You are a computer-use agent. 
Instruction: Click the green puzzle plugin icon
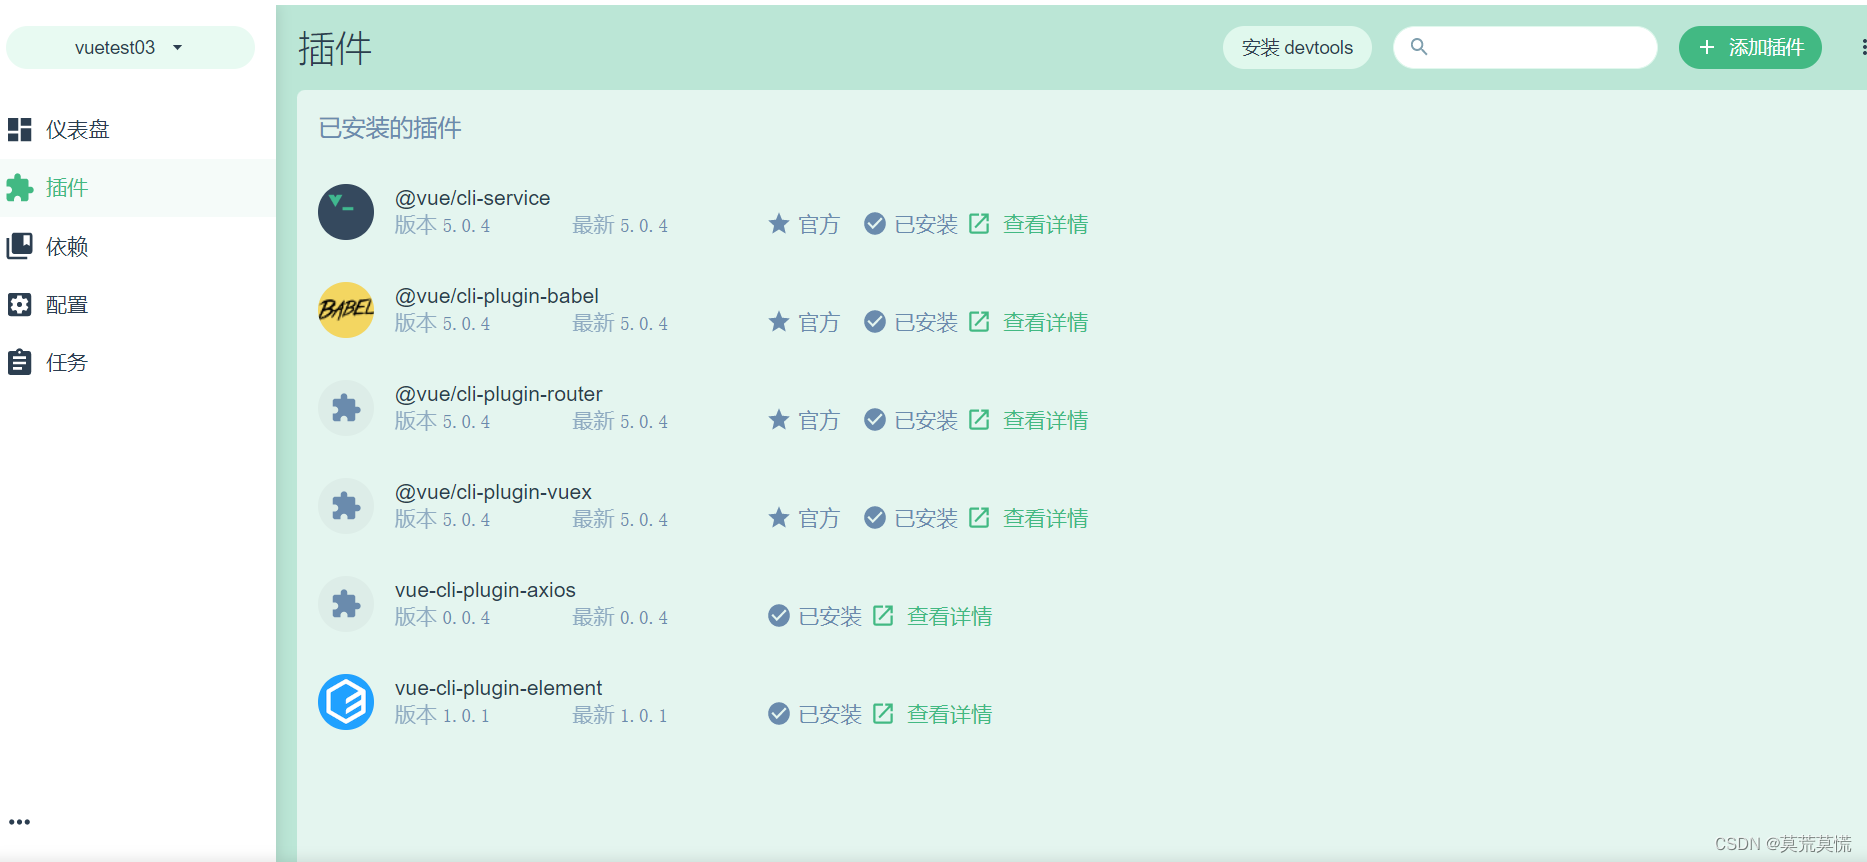pos(20,188)
